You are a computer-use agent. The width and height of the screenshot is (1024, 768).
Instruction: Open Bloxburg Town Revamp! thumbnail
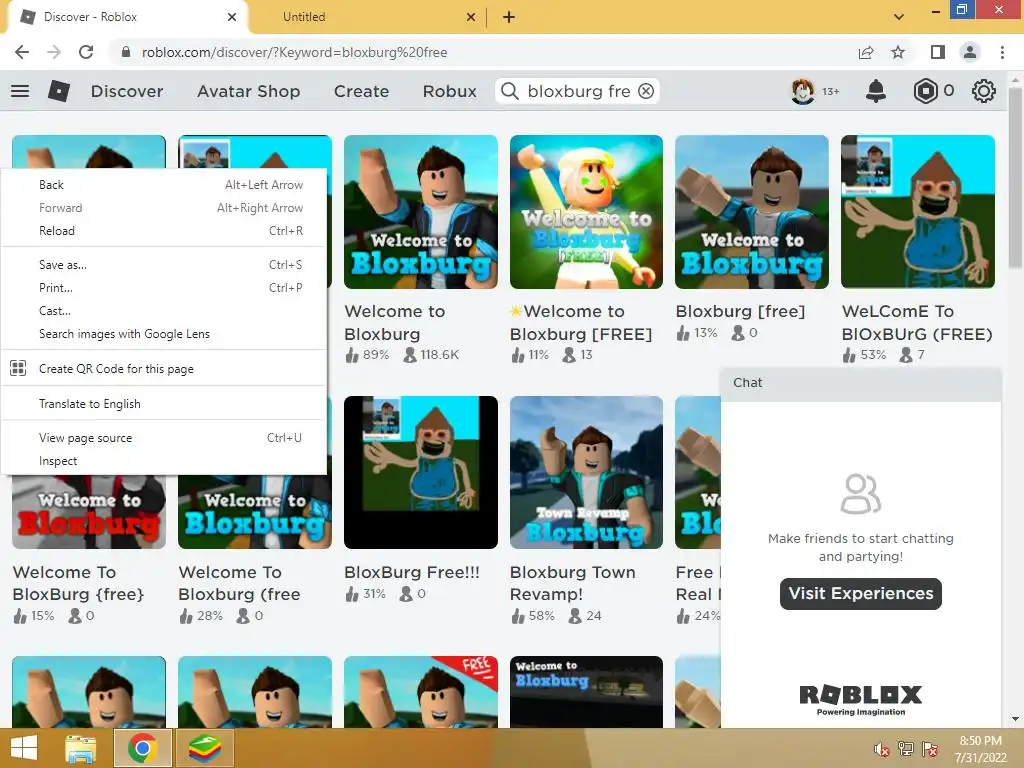tap(586, 472)
